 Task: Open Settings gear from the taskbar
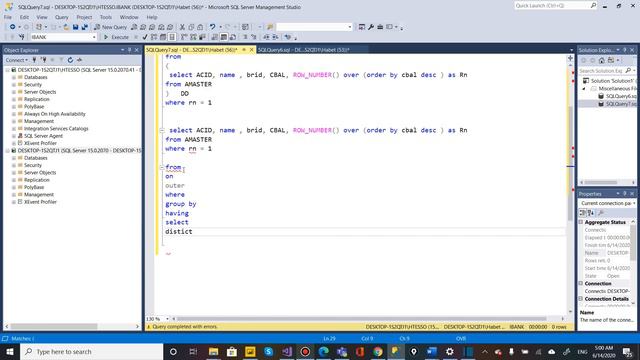[x=450, y=351]
